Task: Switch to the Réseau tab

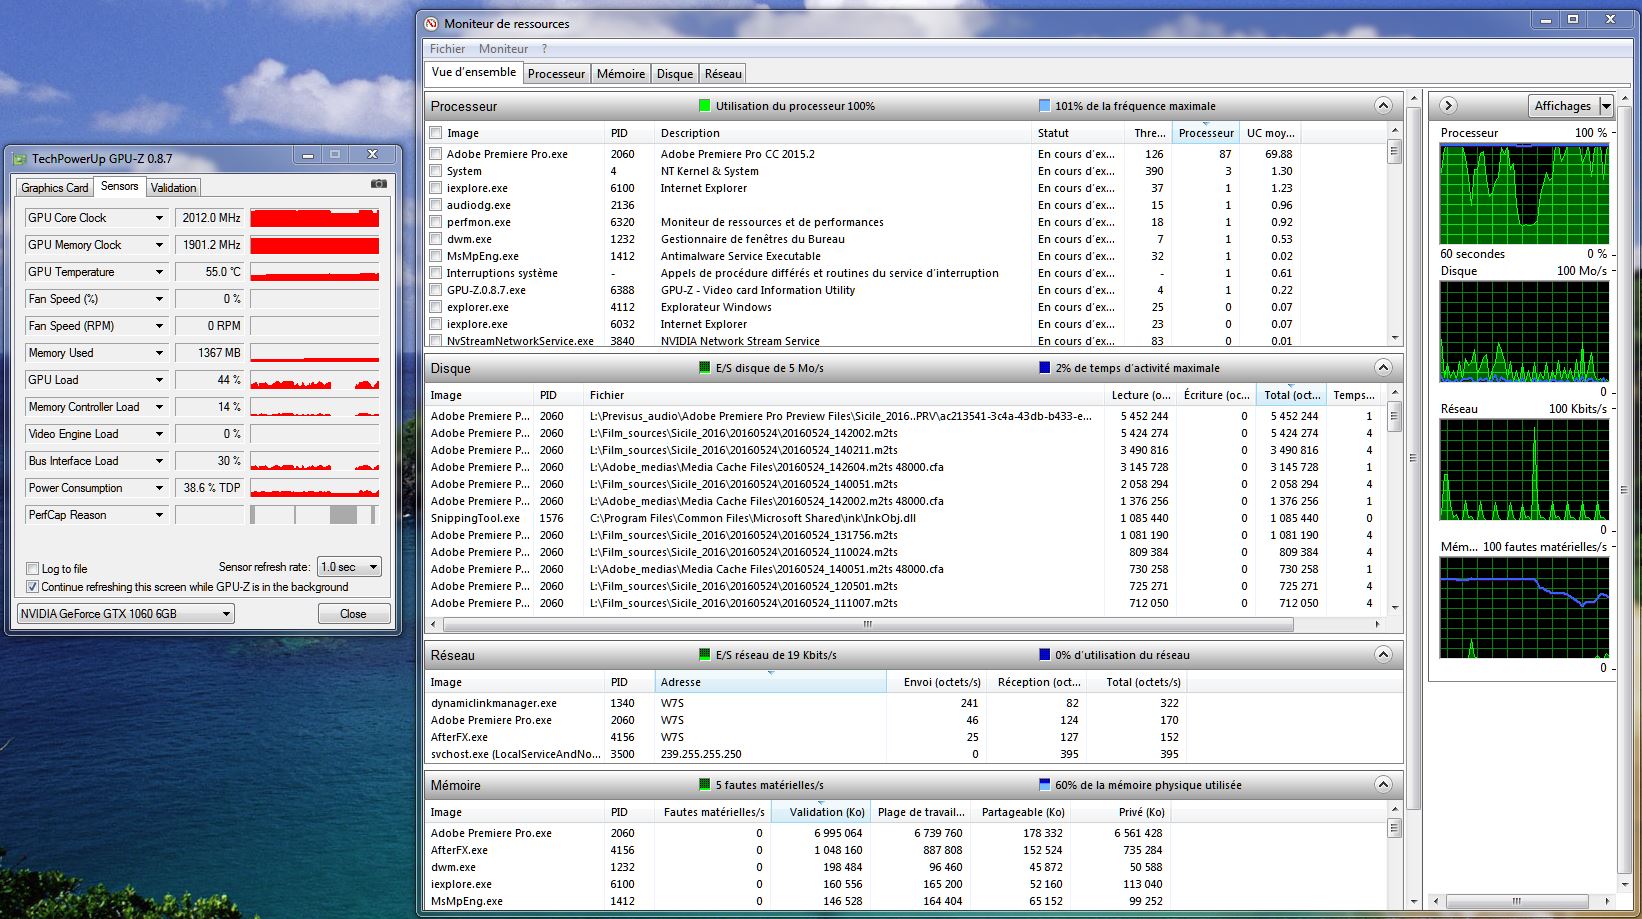Action: [723, 74]
